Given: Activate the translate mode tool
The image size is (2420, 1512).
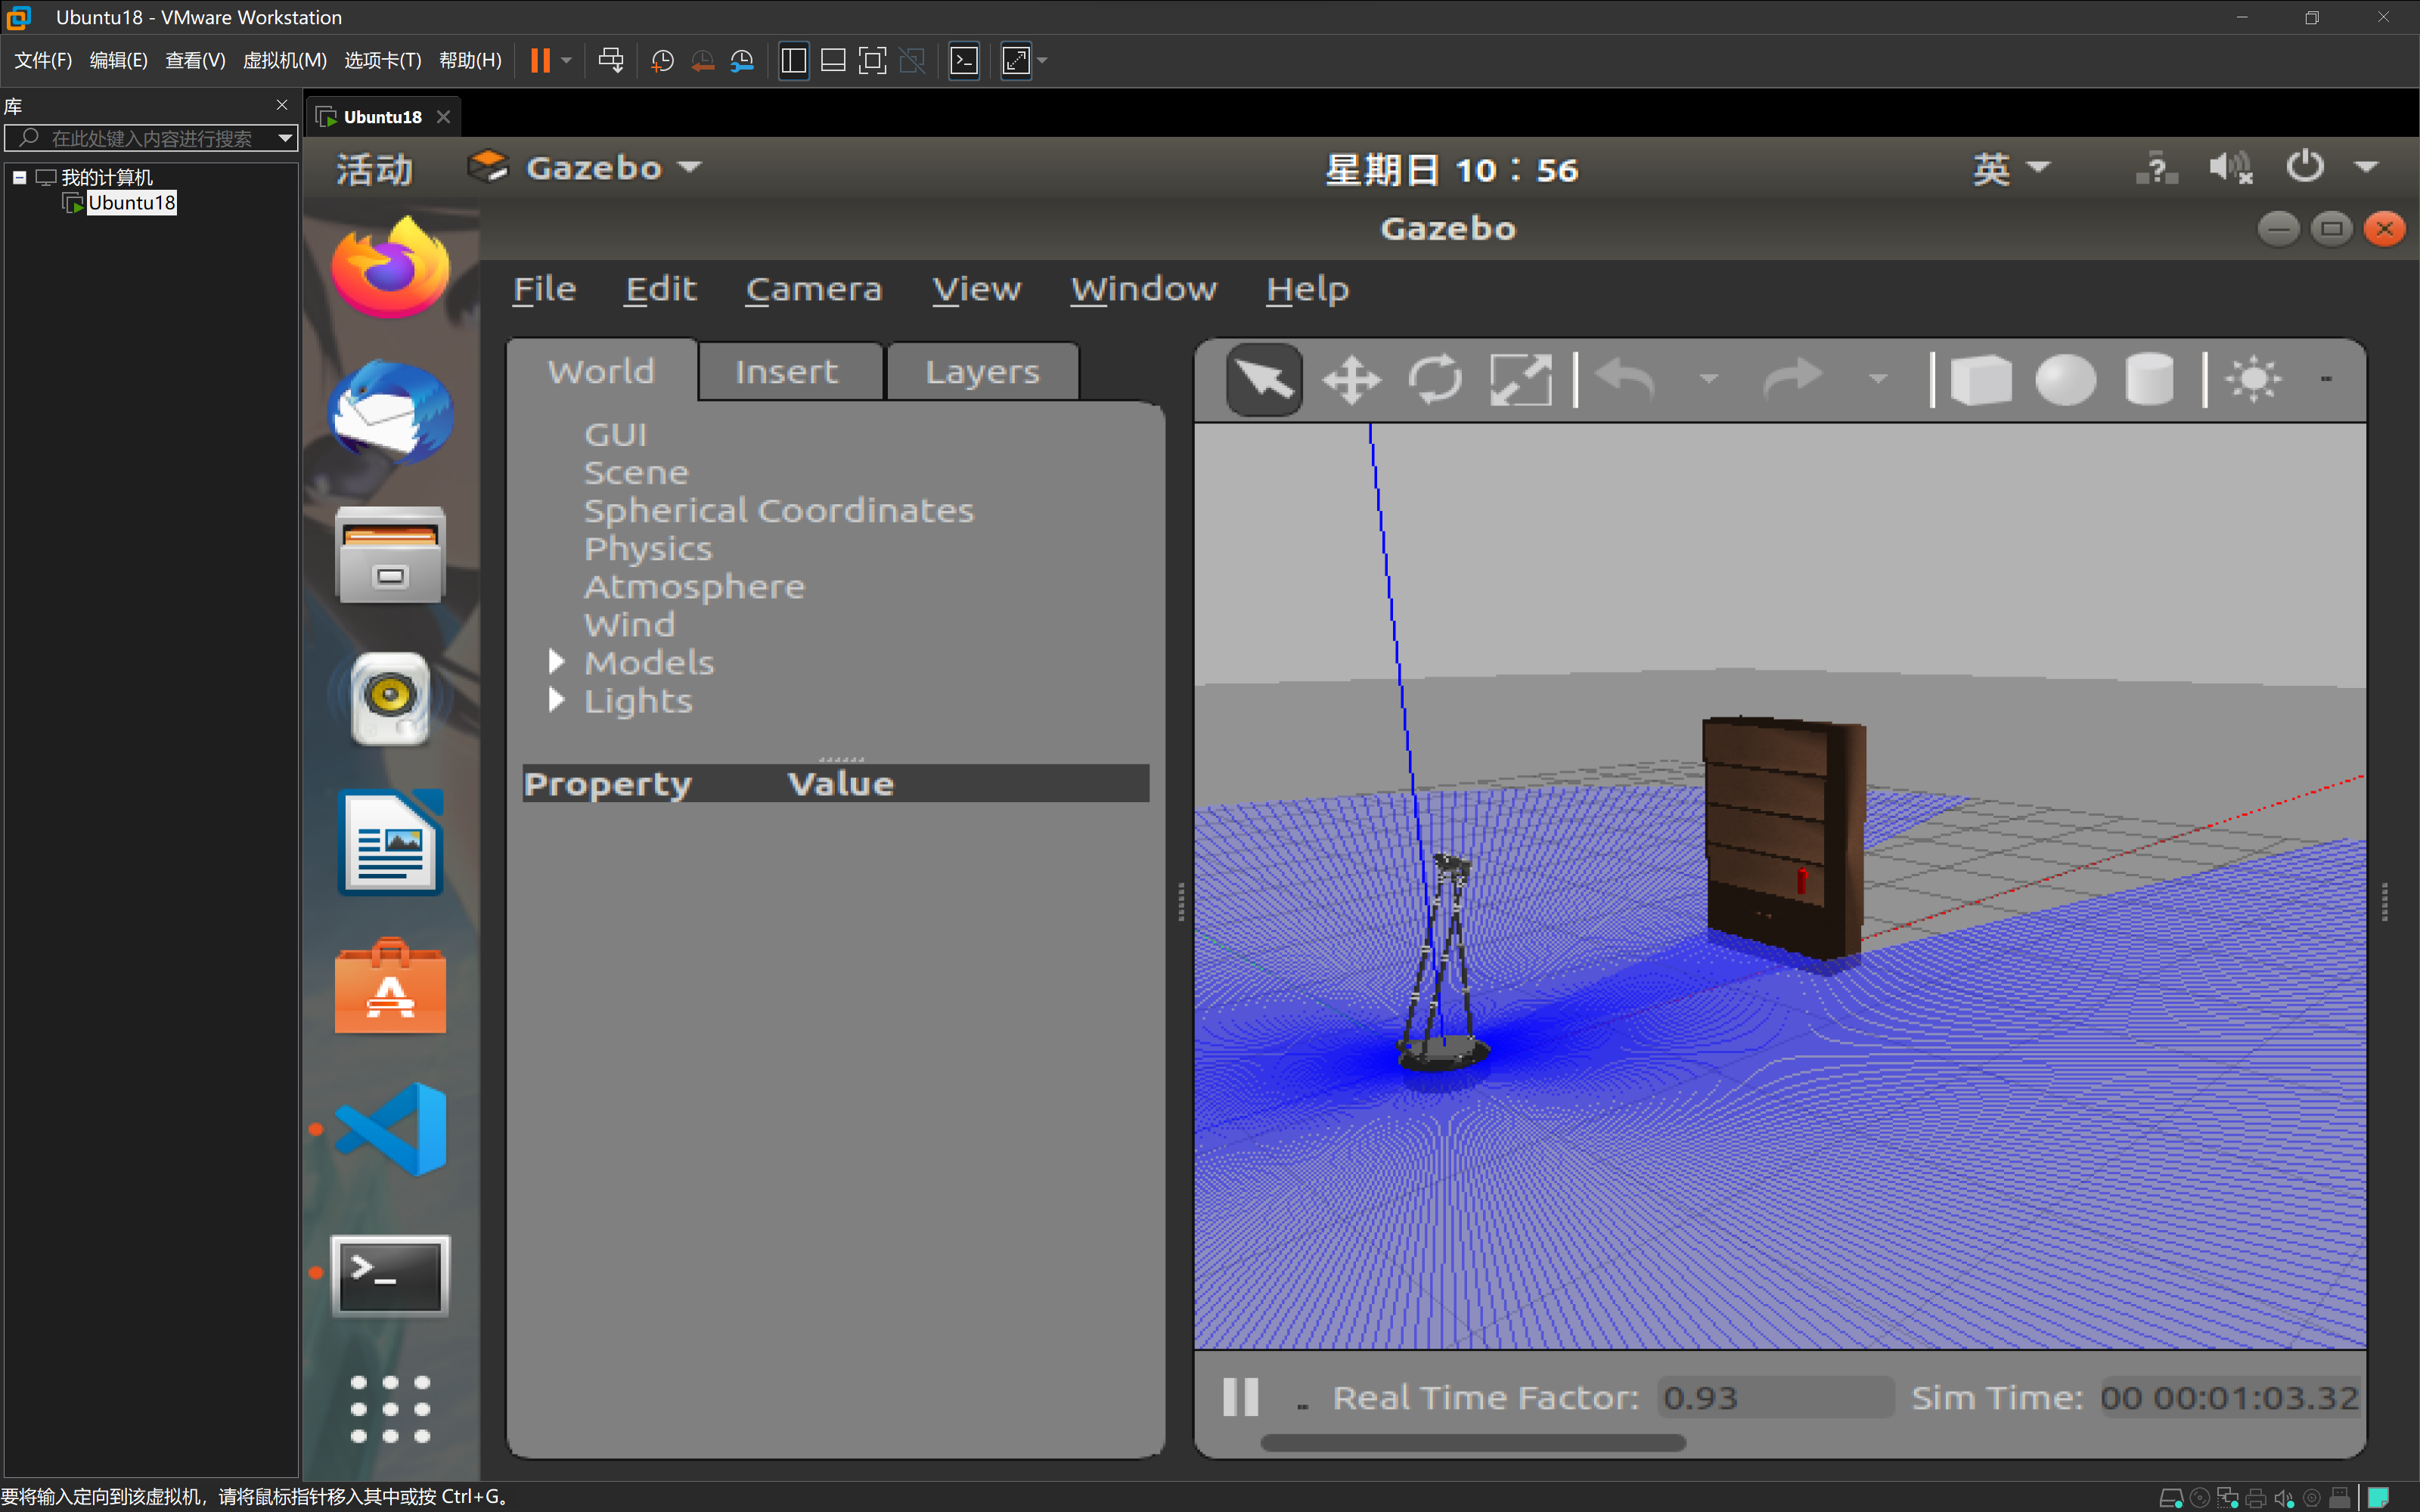Looking at the screenshot, I should pos(1351,380).
